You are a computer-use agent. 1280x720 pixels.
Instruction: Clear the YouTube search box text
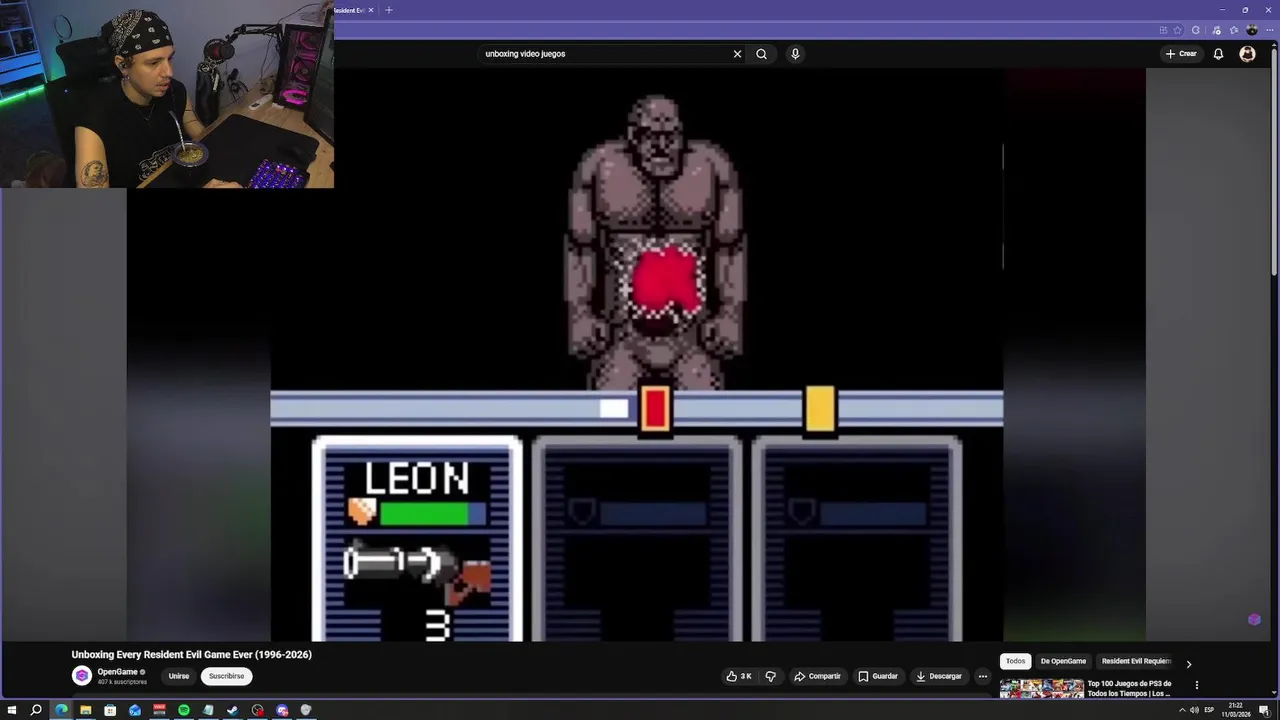click(737, 54)
